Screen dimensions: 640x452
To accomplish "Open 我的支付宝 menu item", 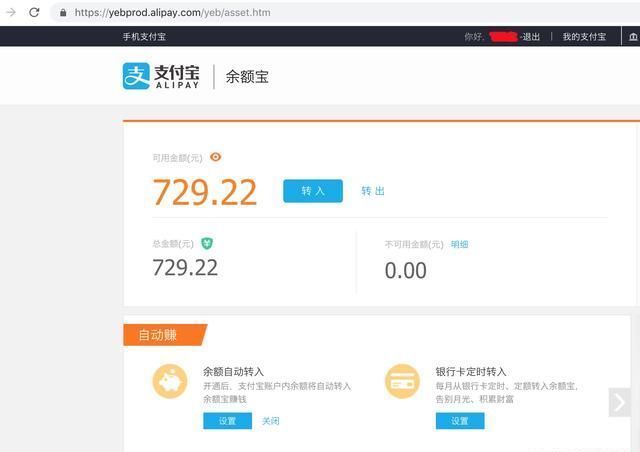I will click(x=584, y=37).
